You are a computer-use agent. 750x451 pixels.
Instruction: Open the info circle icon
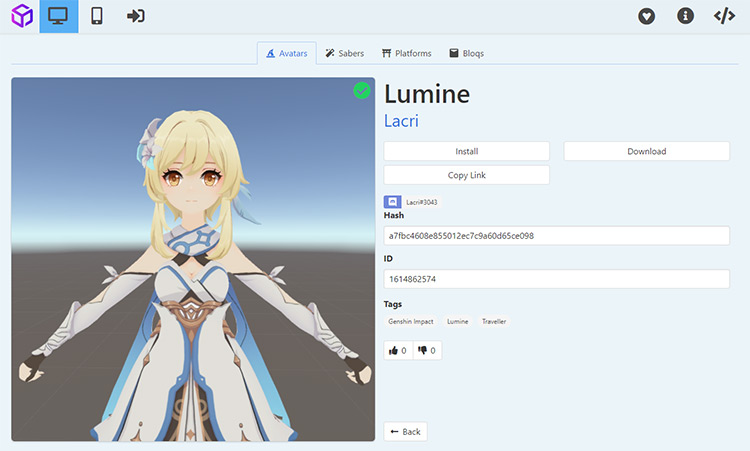click(685, 16)
